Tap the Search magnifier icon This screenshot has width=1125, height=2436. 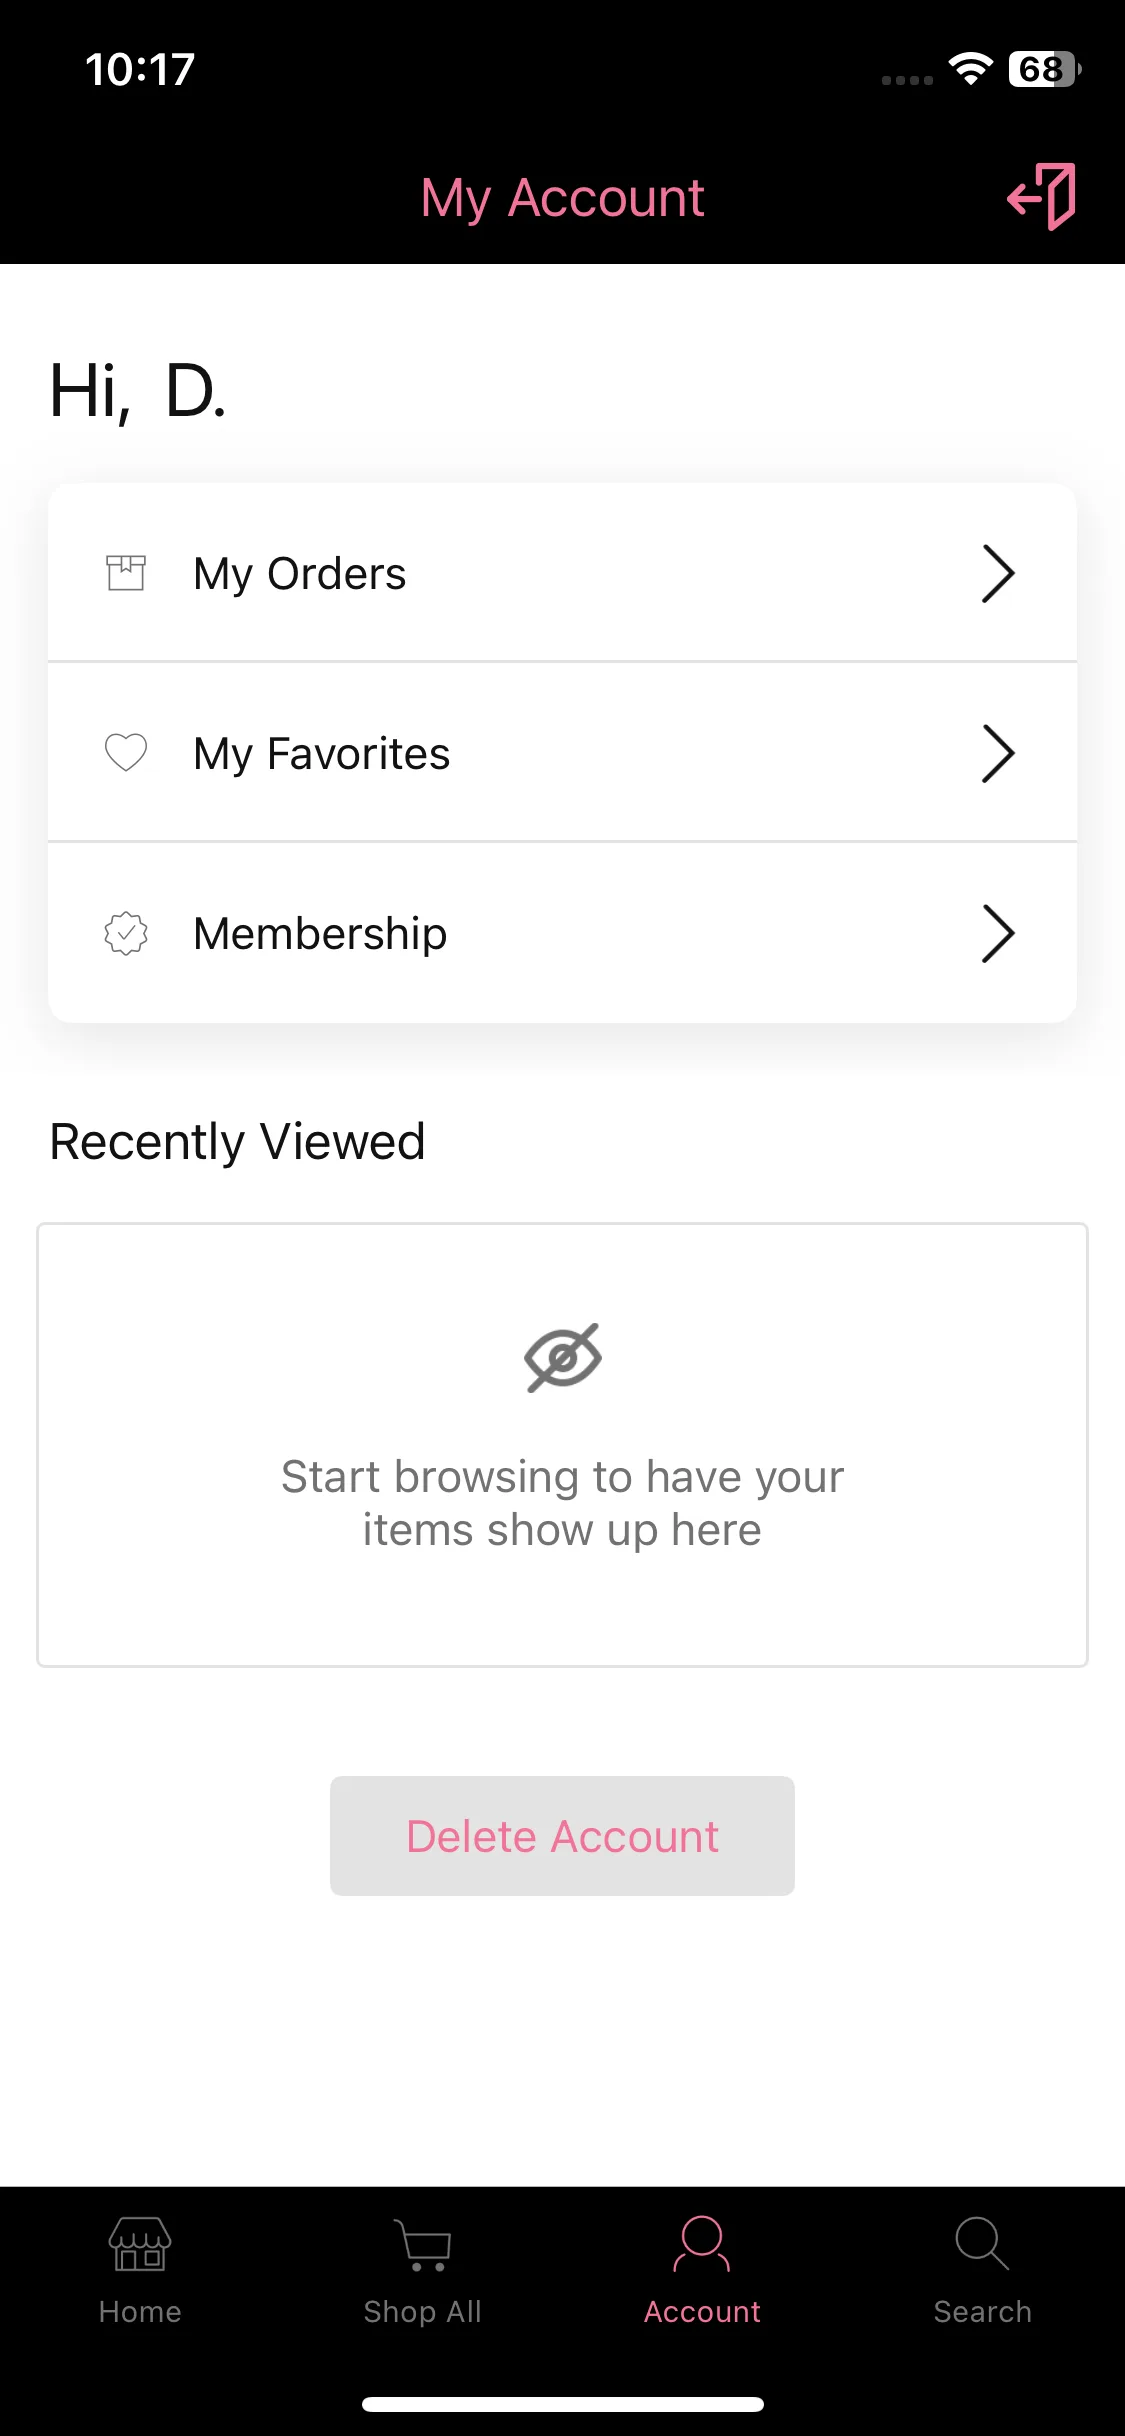pos(982,2244)
